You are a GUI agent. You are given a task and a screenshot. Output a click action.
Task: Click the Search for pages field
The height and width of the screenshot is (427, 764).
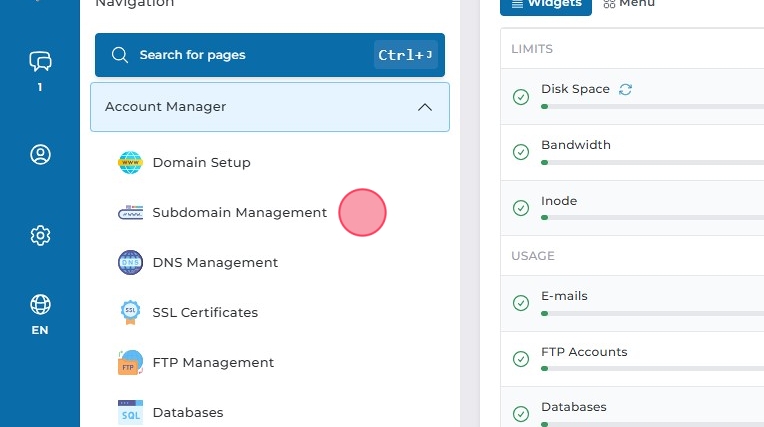[240, 55]
